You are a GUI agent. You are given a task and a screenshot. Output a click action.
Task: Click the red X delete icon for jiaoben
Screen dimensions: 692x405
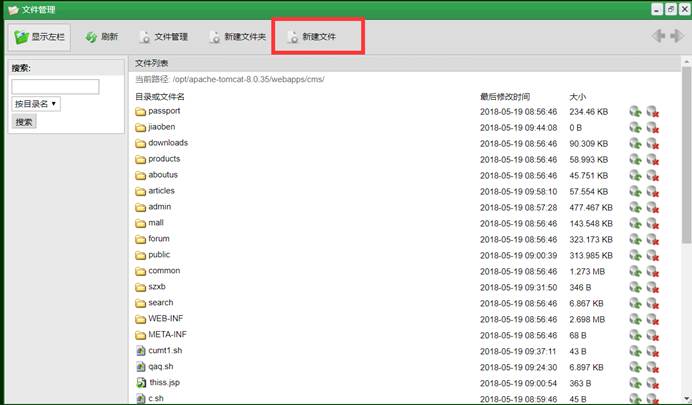(x=653, y=128)
